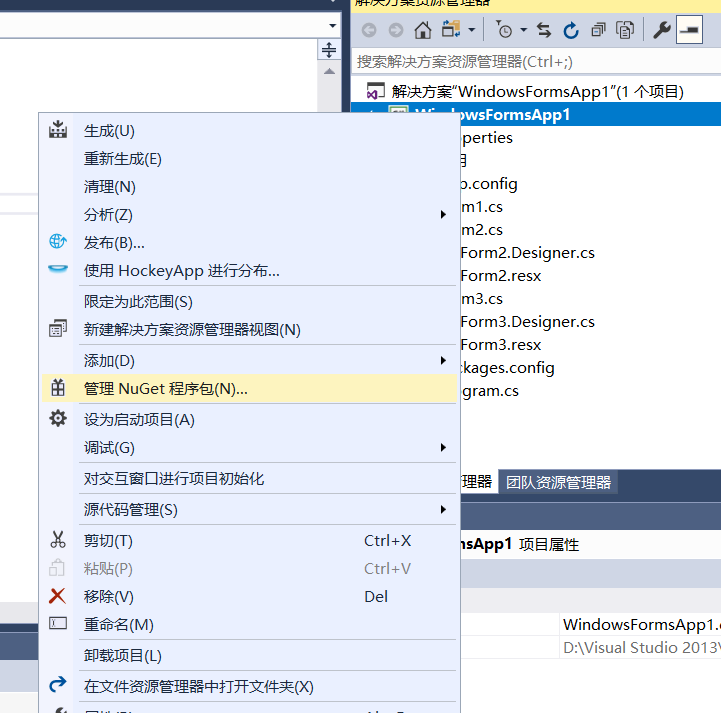Image resolution: width=721 pixels, height=713 pixels.
Task: Choose 限定为此范围(S)
Action: point(249,302)
